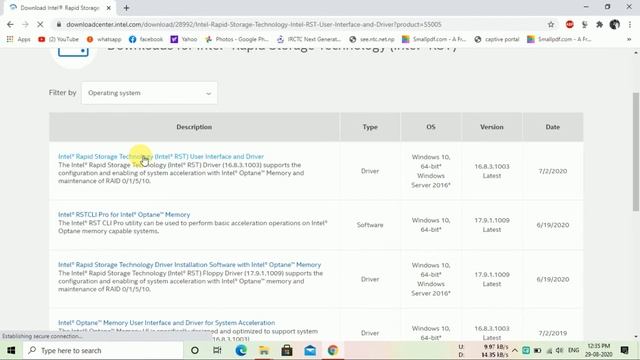
Task: Click the Description column header
Action: click(x=194, y=127)
